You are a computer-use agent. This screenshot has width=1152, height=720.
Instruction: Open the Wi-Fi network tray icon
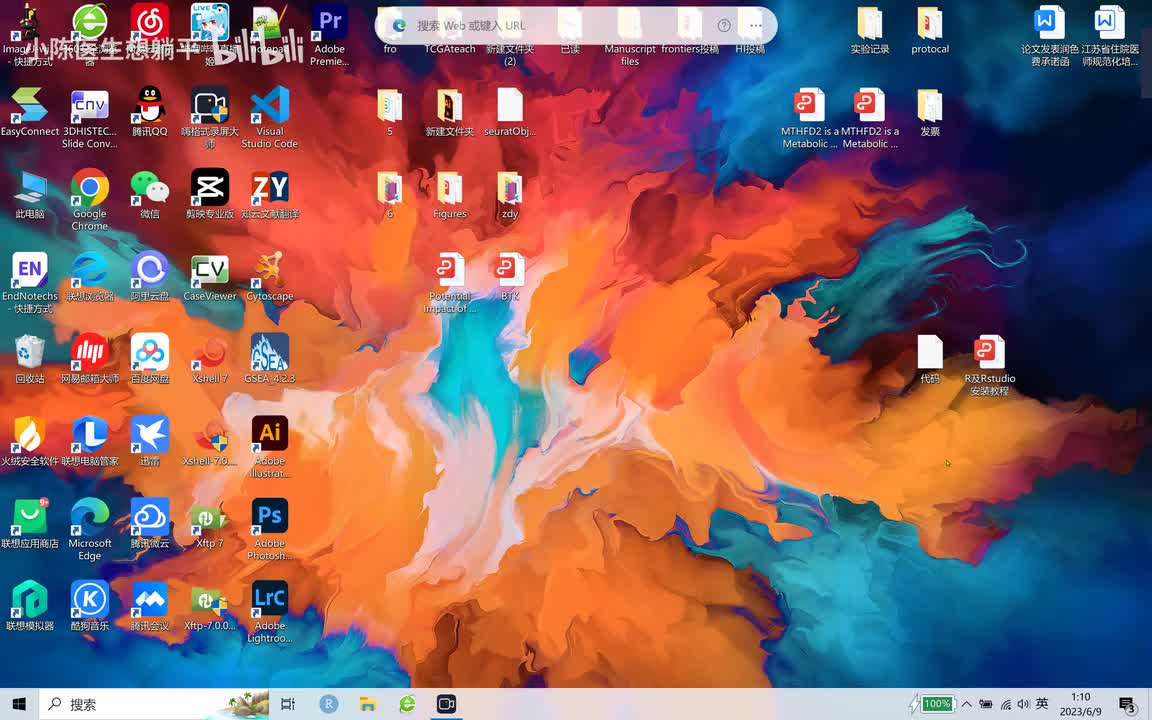point(1005,705)
